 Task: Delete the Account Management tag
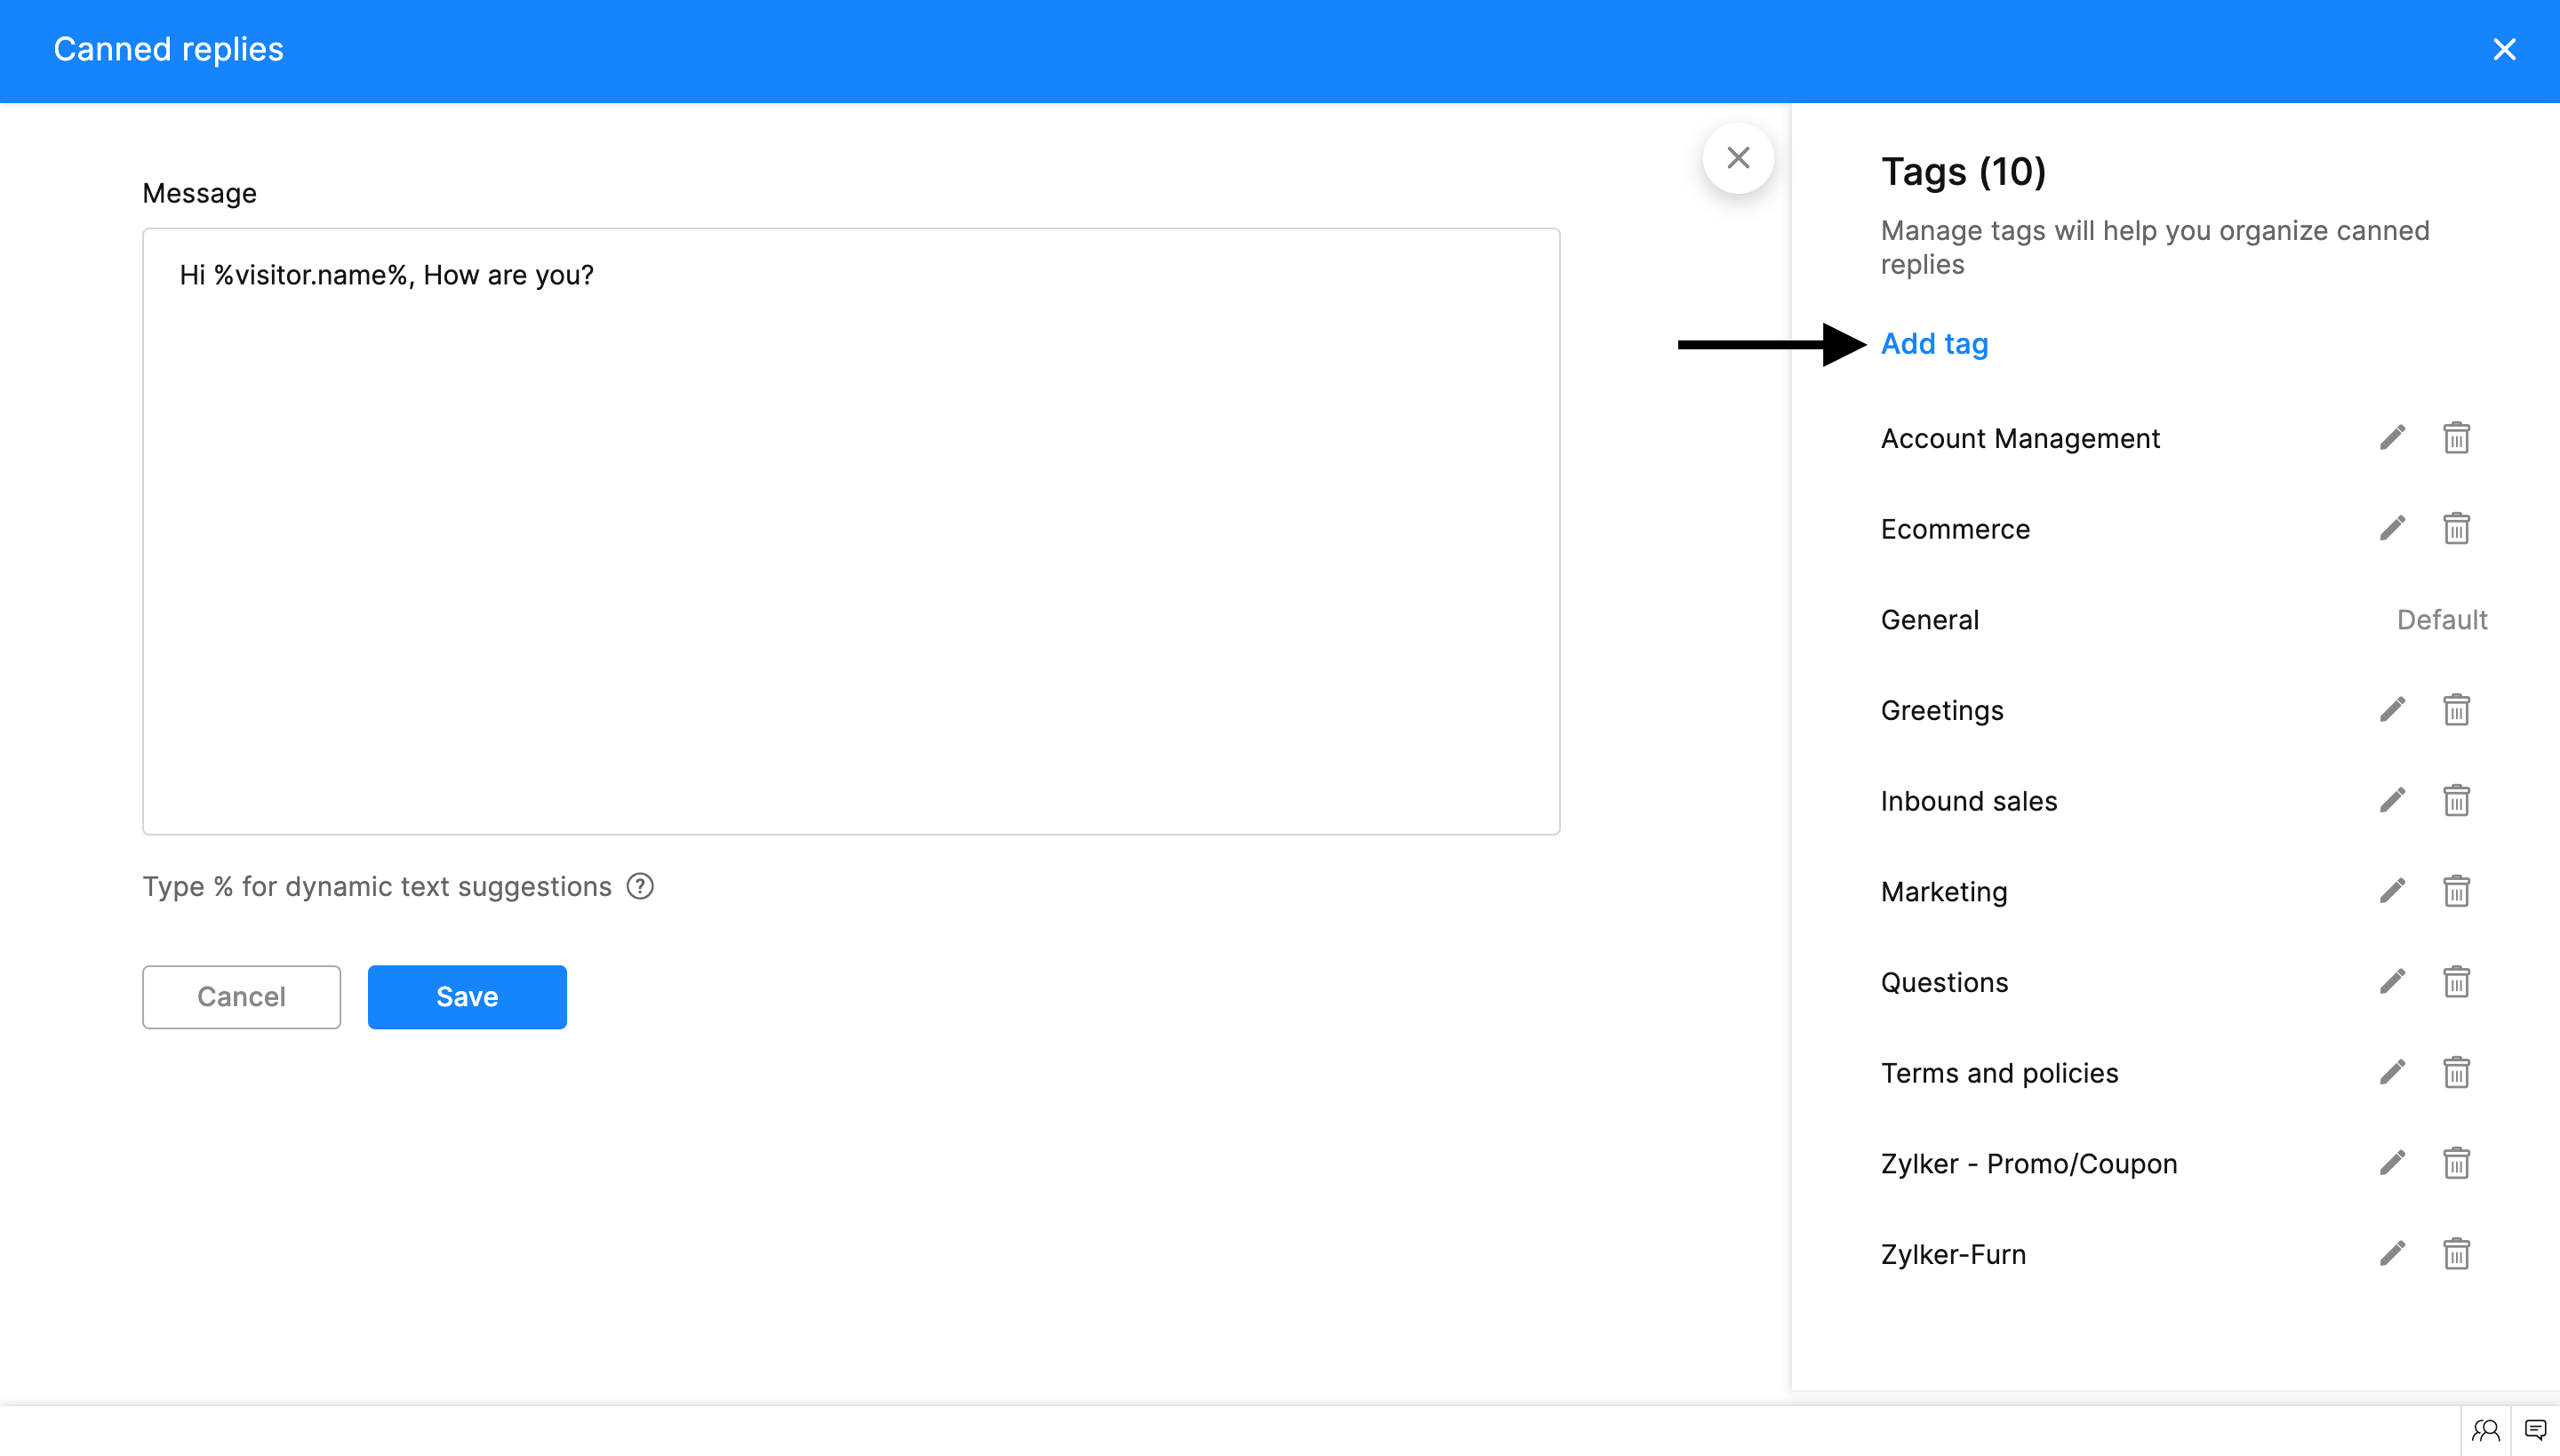pyautogui.click(x=2456, y=438)
